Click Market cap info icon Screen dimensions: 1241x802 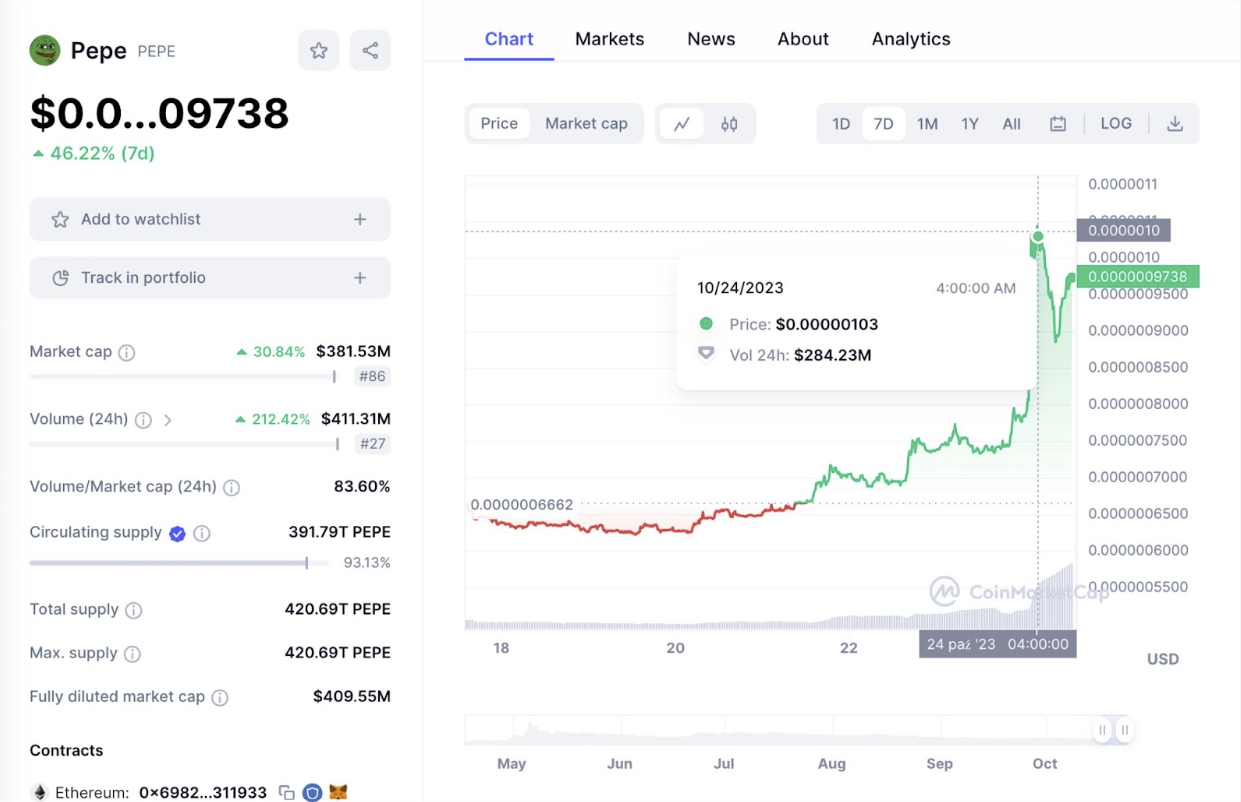[x=127, y=352]
